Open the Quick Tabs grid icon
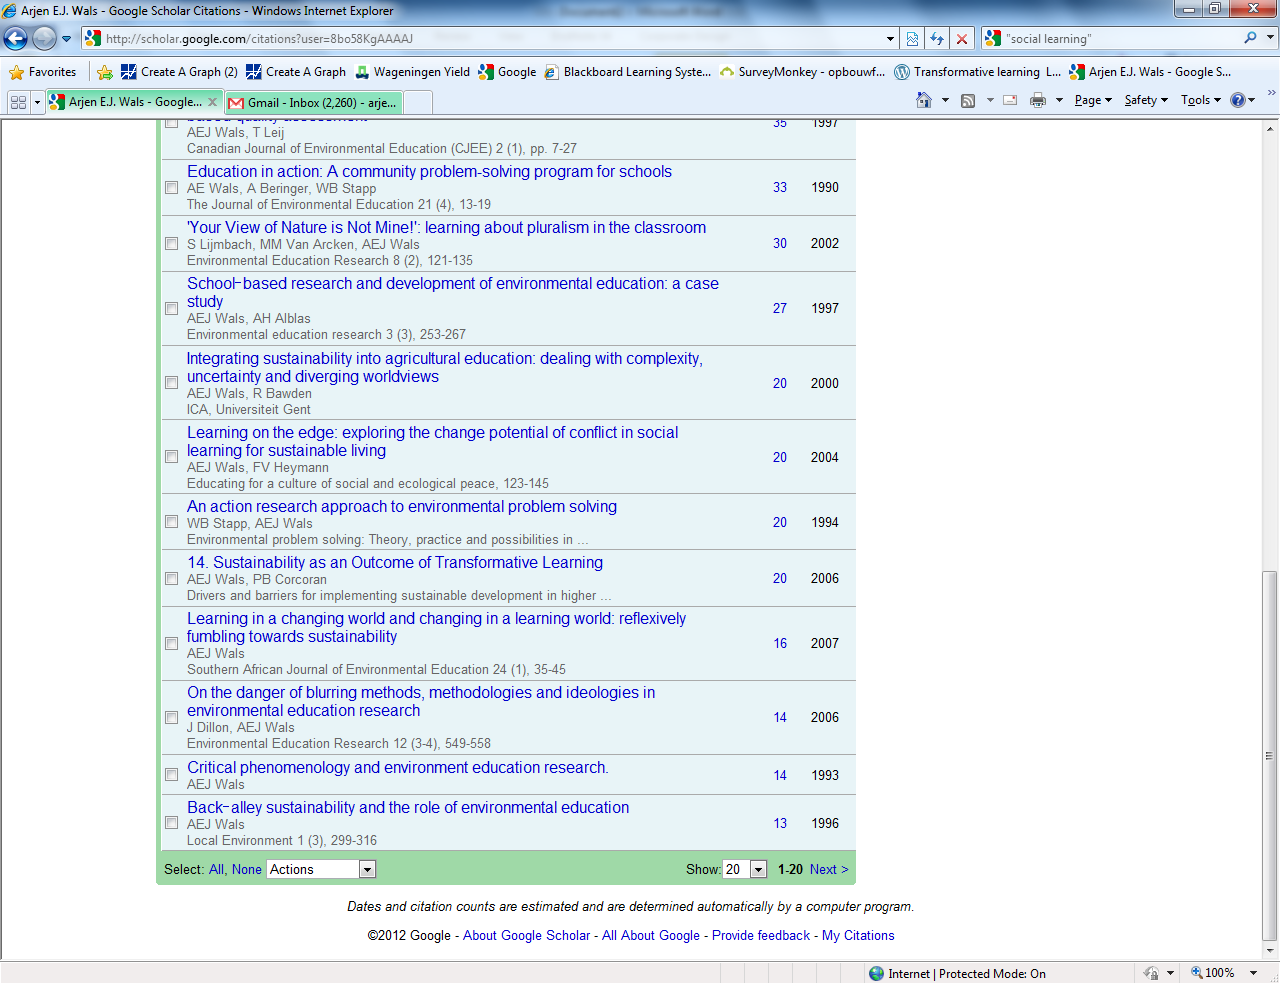This screenshot has width=1280, height=984. 18,102
